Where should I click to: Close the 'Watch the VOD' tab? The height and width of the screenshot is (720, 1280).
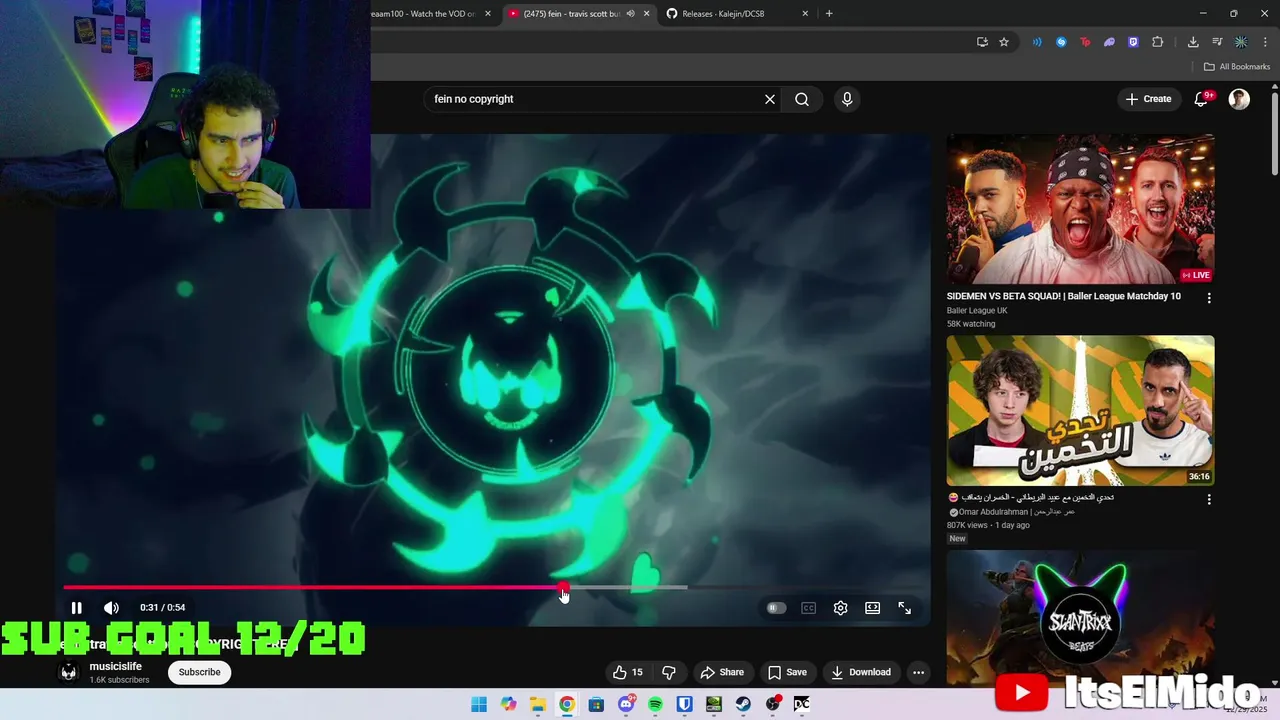[x=488, y=14]
